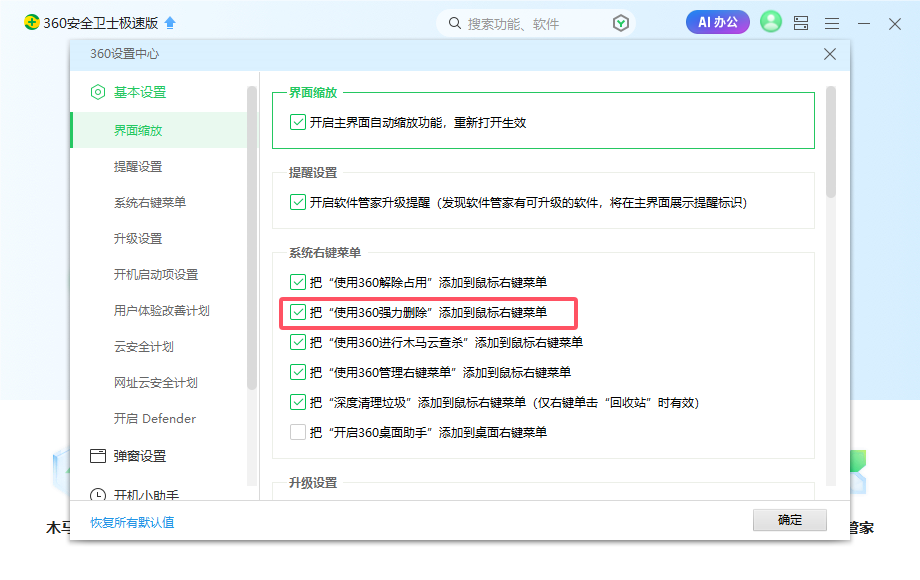Toggle 开启软件管家升级提醒 checkbox
This screenshot has height=580, width=920.
(x=297, y=202)
